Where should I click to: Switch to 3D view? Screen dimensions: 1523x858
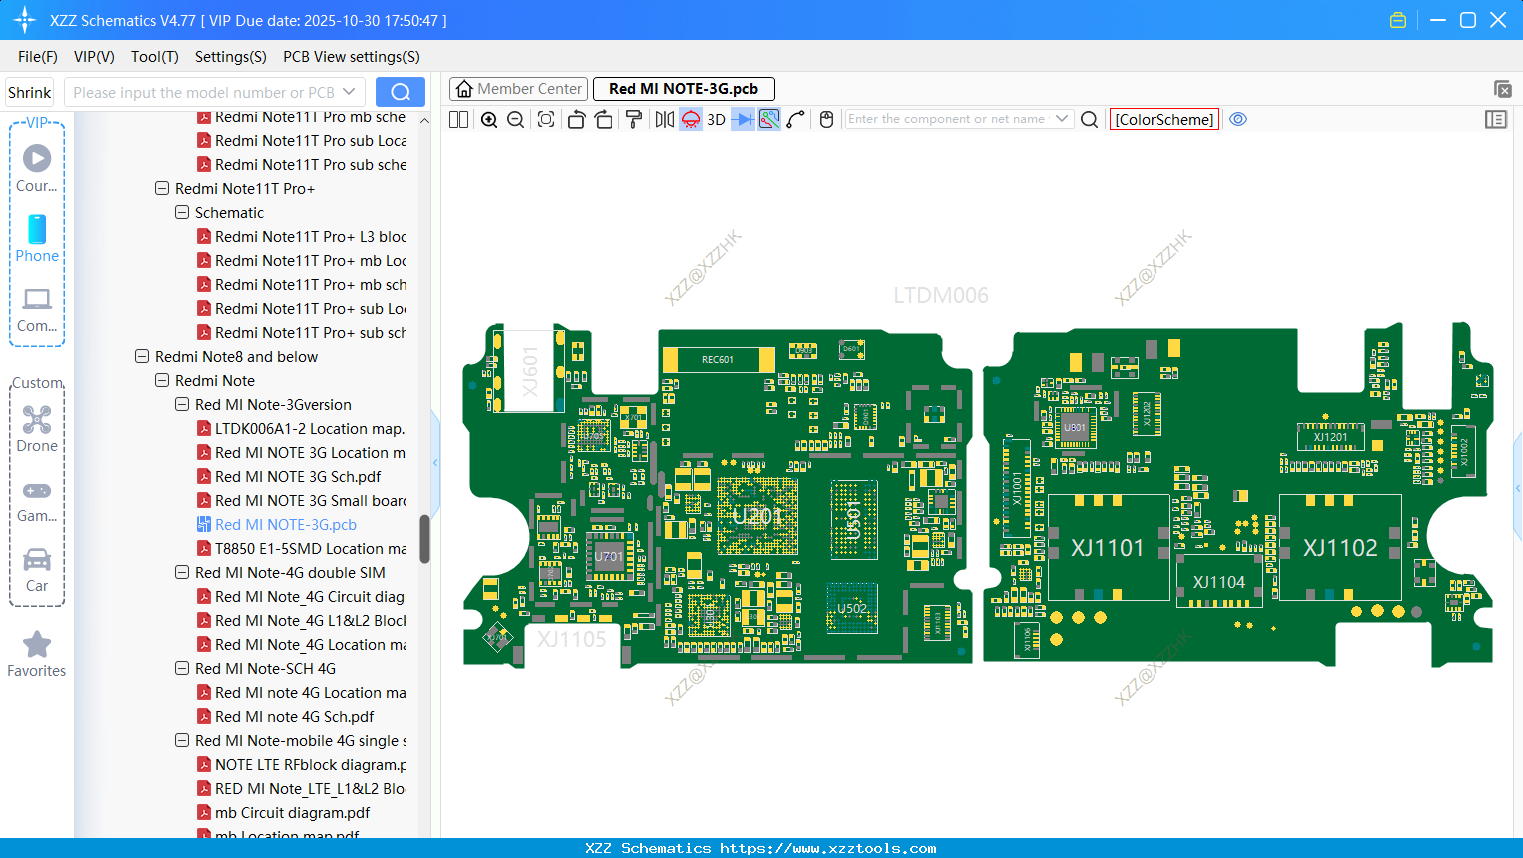(716, 120)
